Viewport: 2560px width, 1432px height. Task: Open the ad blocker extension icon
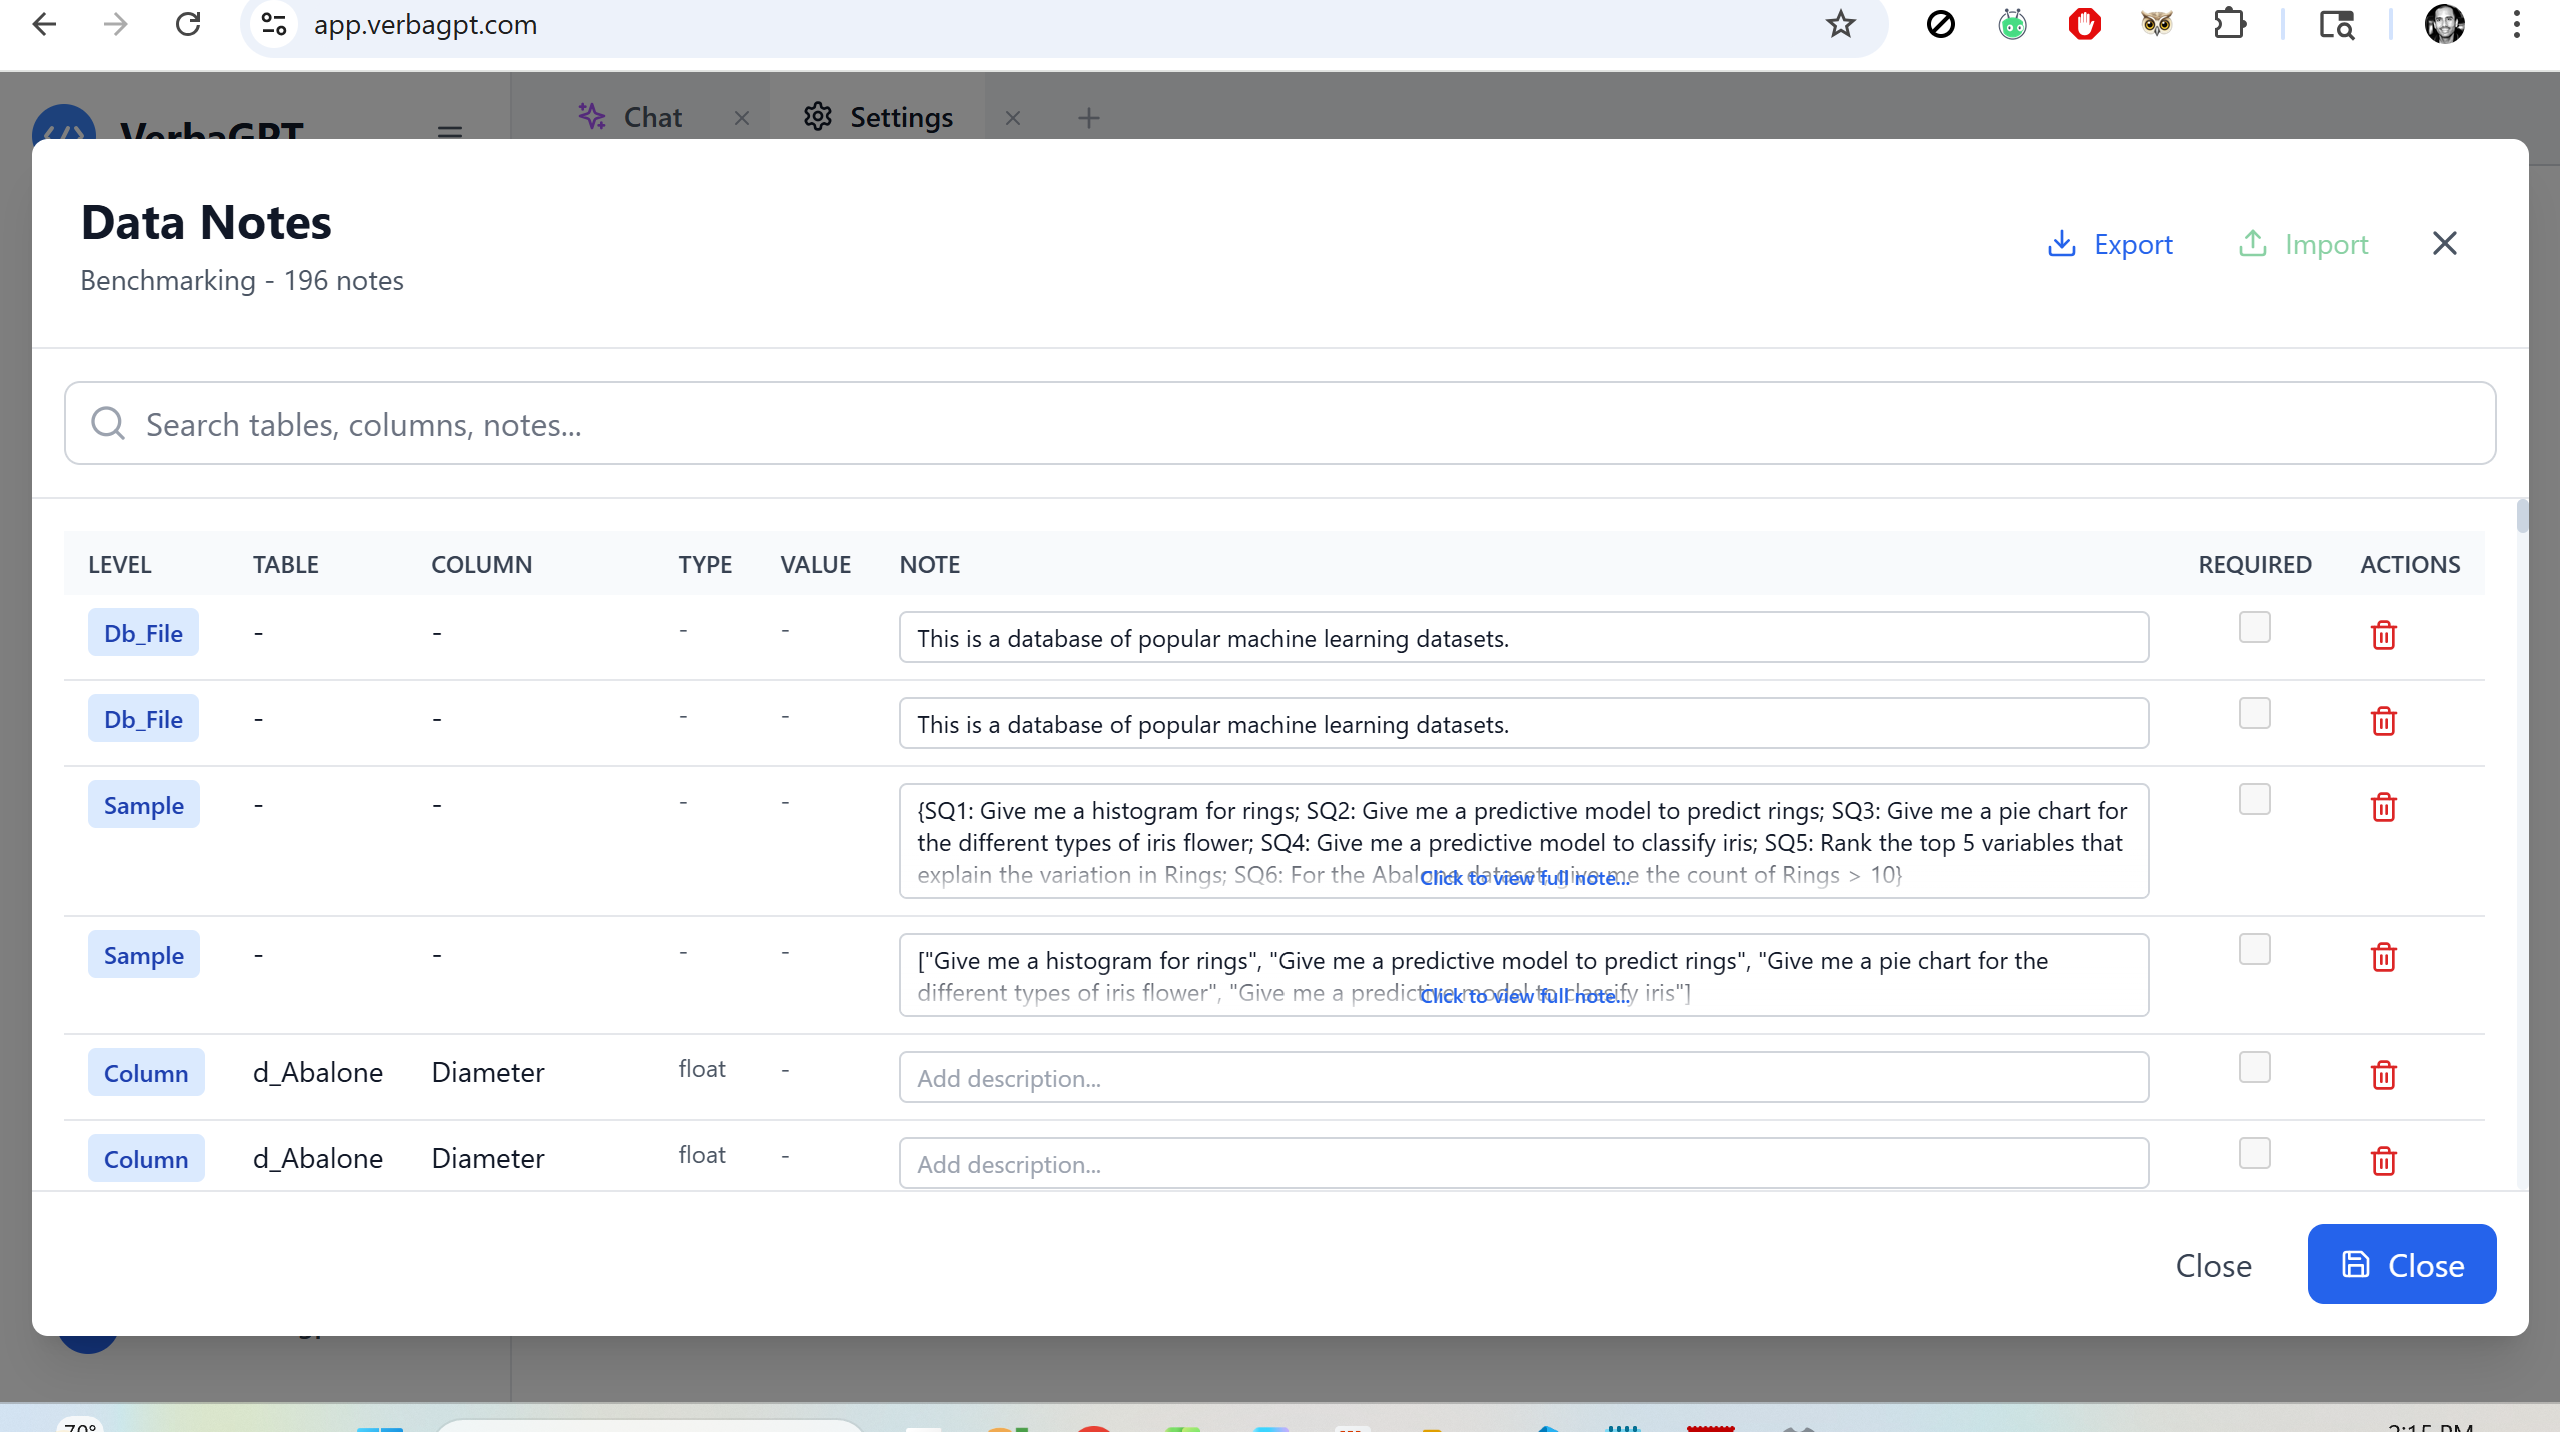coord(2085,24)
